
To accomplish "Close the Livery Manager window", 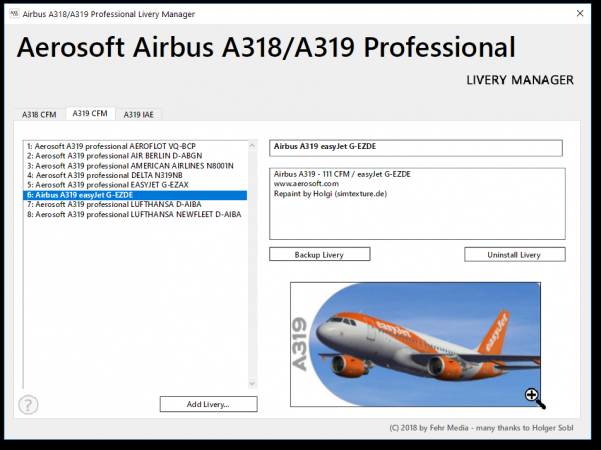I will coord(580,13).
